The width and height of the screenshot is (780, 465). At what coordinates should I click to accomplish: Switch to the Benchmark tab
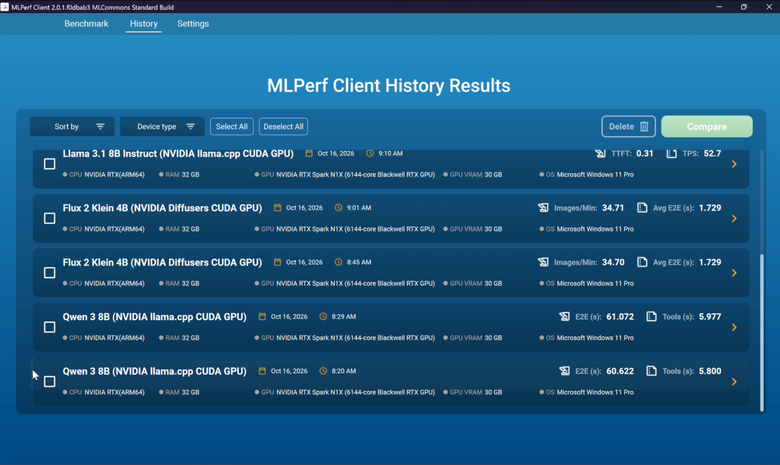[x=86, y=24]
